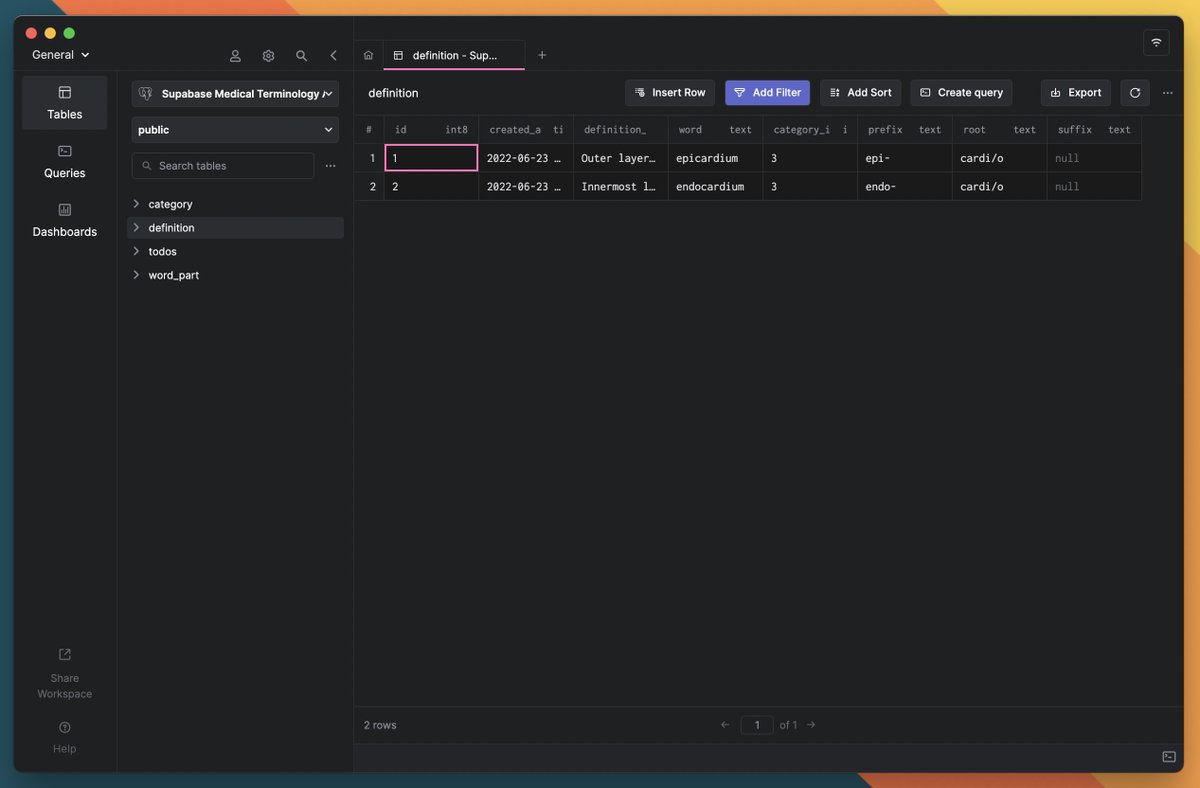Open the Supabase Medical Terminology connection dropdown
This screenshot has height=788, width=1200.
coord(235,94)
